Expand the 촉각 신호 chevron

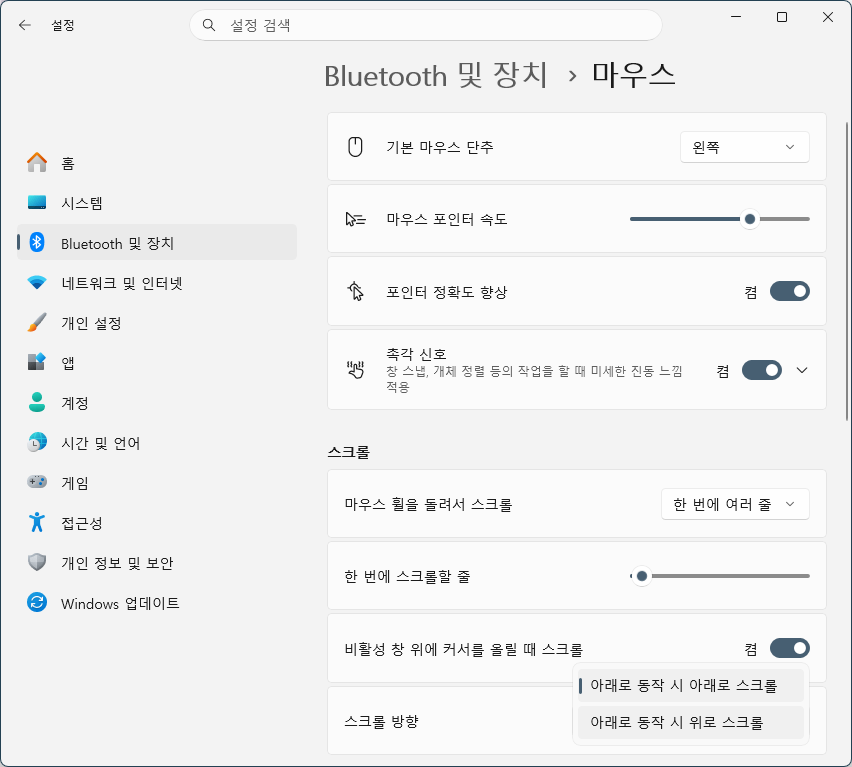[802, 370]
